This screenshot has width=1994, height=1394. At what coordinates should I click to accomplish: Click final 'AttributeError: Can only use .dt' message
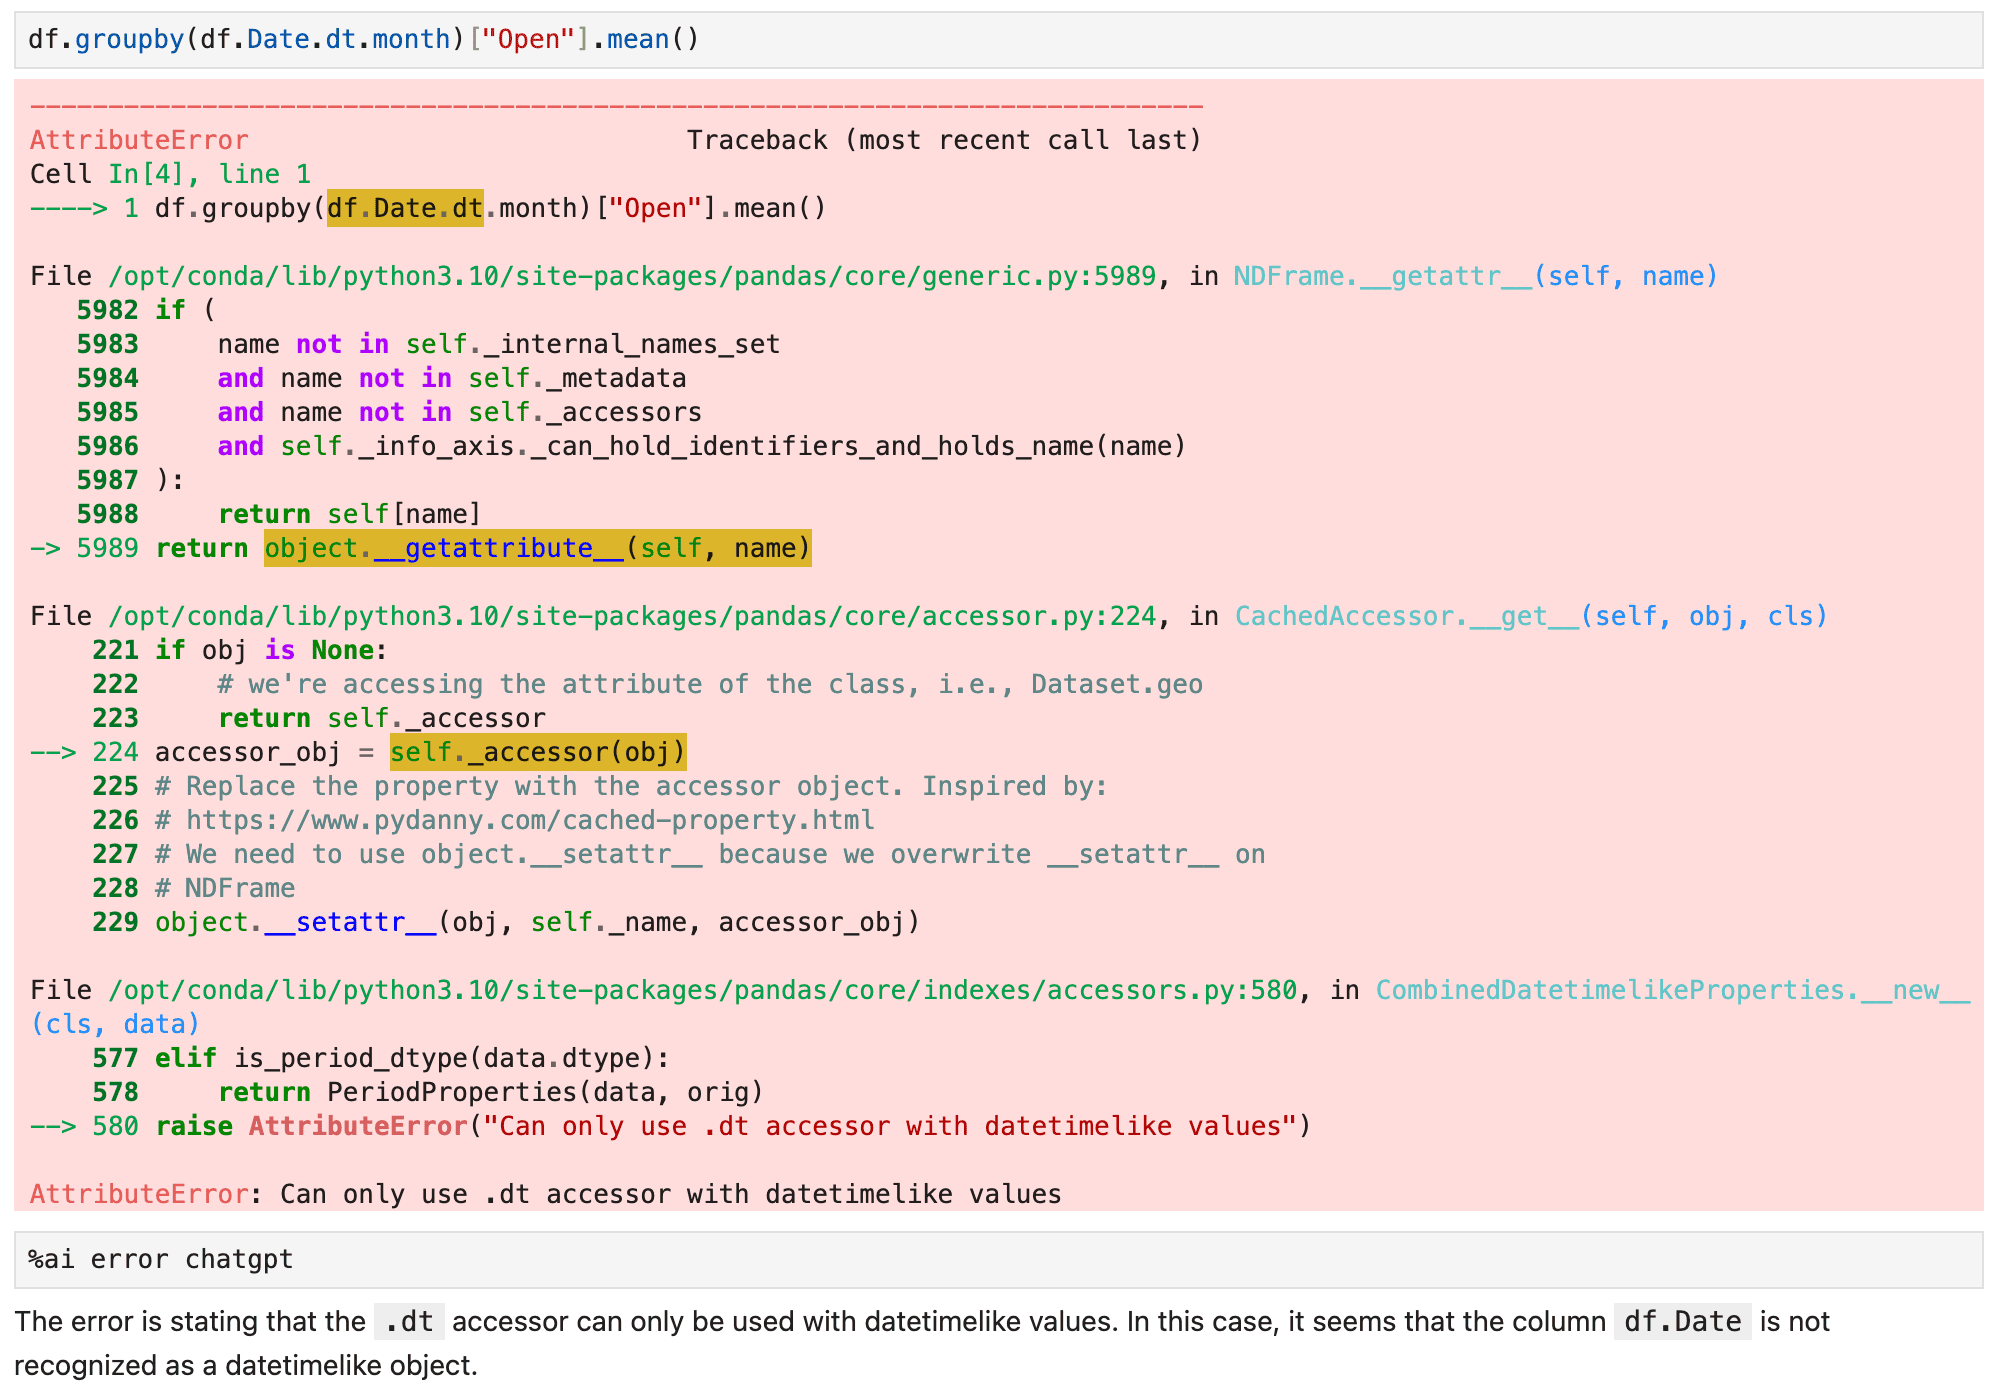coord(546,1194)
